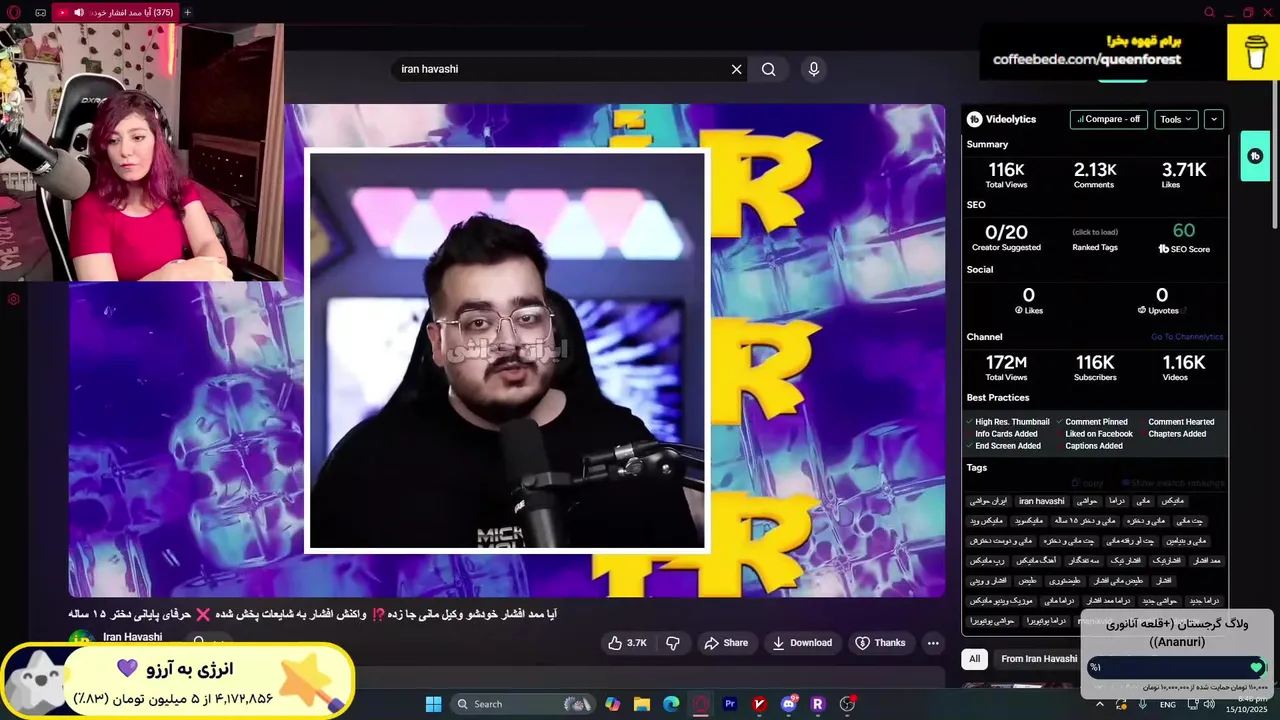The height and width of the screenshot is (720, 1280).
Task: Open the Opera GX menu logo
Action: point(13,12)
